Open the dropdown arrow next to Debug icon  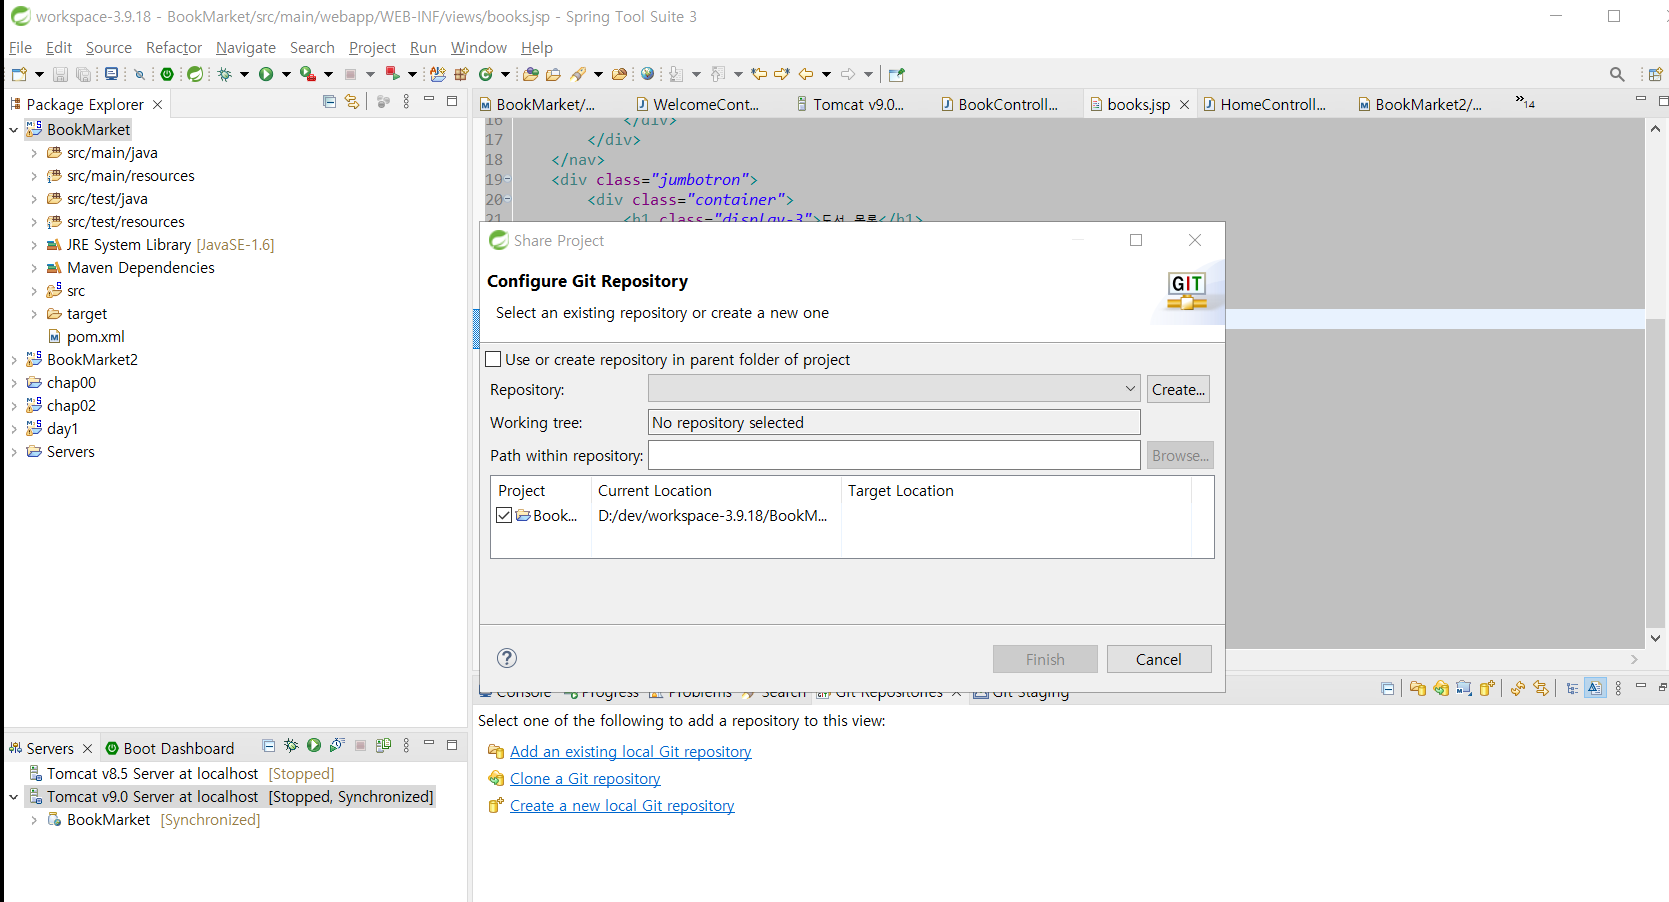(244, 74)
